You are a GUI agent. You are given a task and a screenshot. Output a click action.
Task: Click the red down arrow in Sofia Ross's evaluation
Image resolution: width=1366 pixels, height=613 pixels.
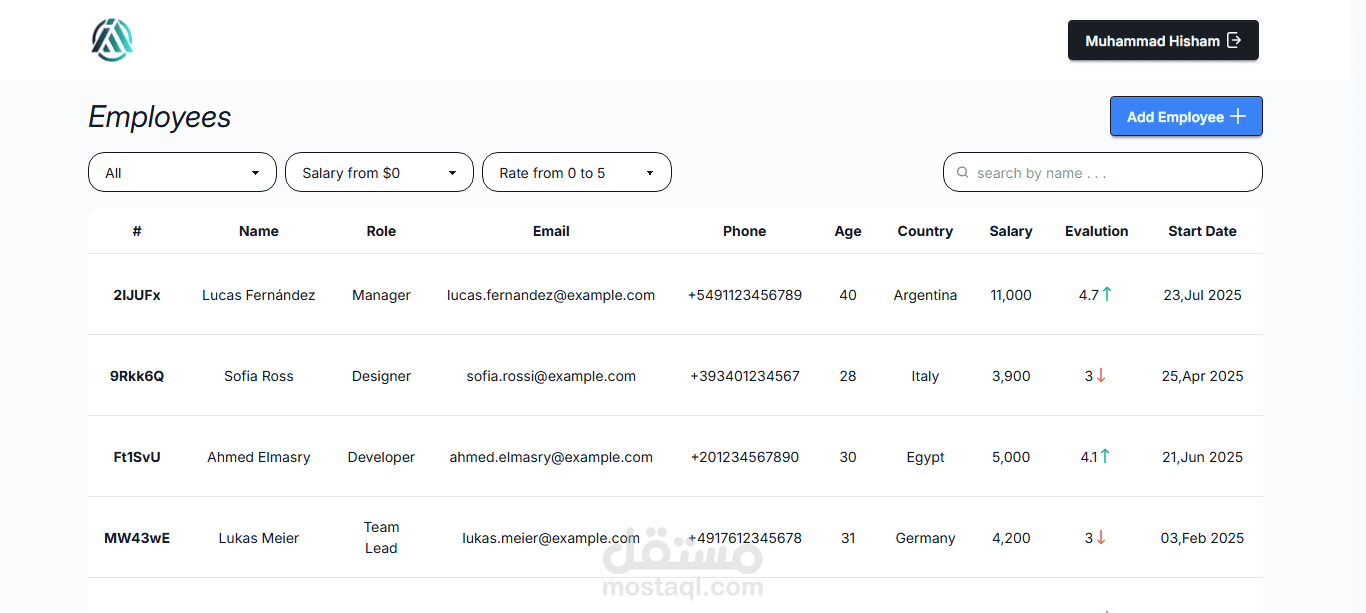coord(1099,375)
